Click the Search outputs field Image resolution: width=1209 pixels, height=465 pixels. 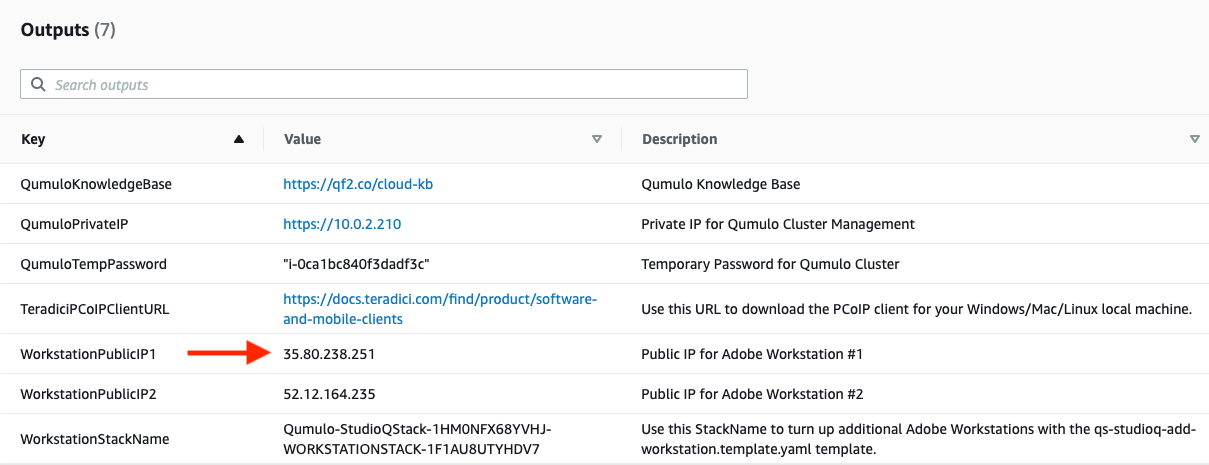(x=384, y=84)
